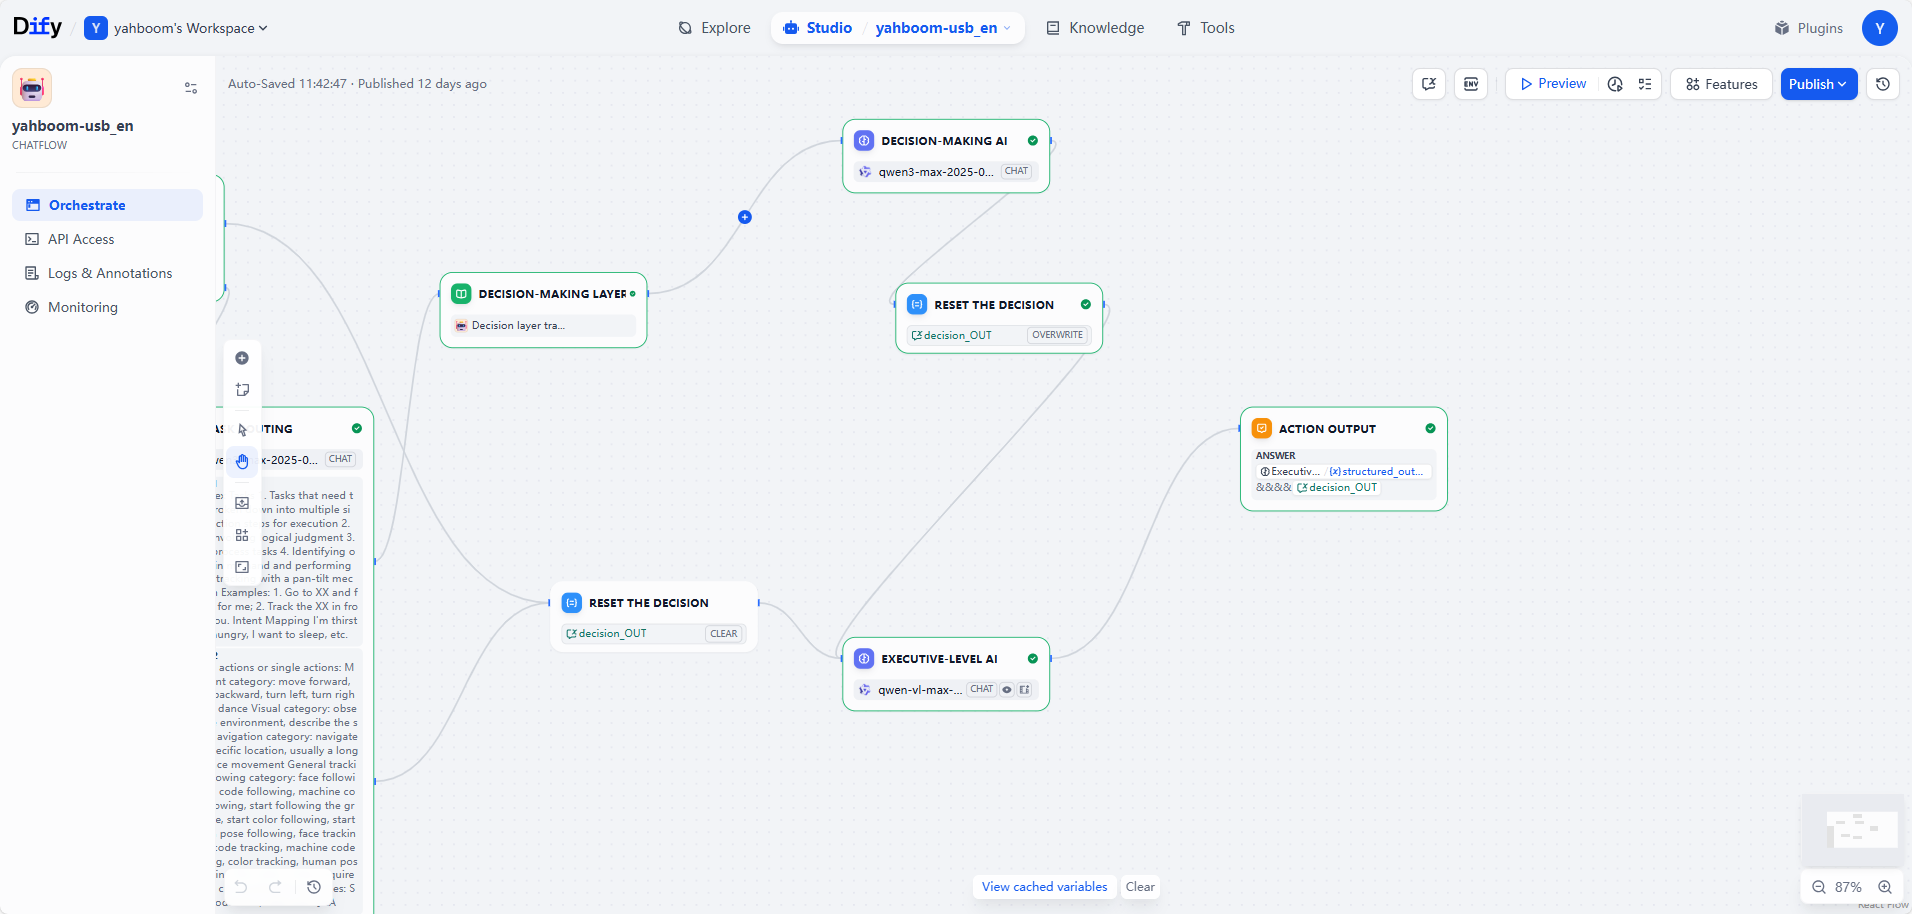Open the workflow checklist icon
The image size is (1912, 914).
coord(1645,84)
